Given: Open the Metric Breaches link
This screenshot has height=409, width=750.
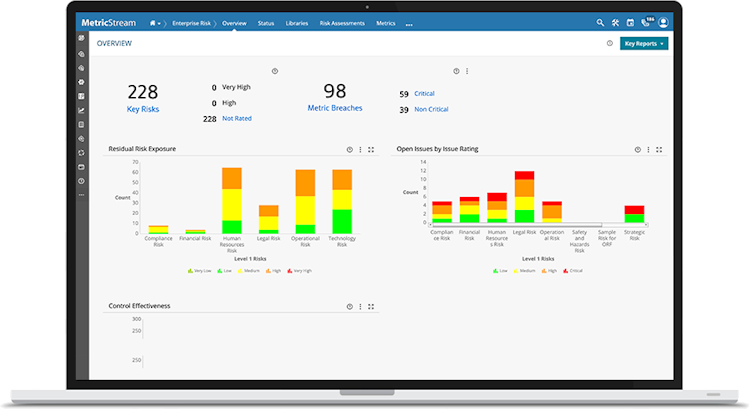Looking at the screenshot, I should (335, 108).
